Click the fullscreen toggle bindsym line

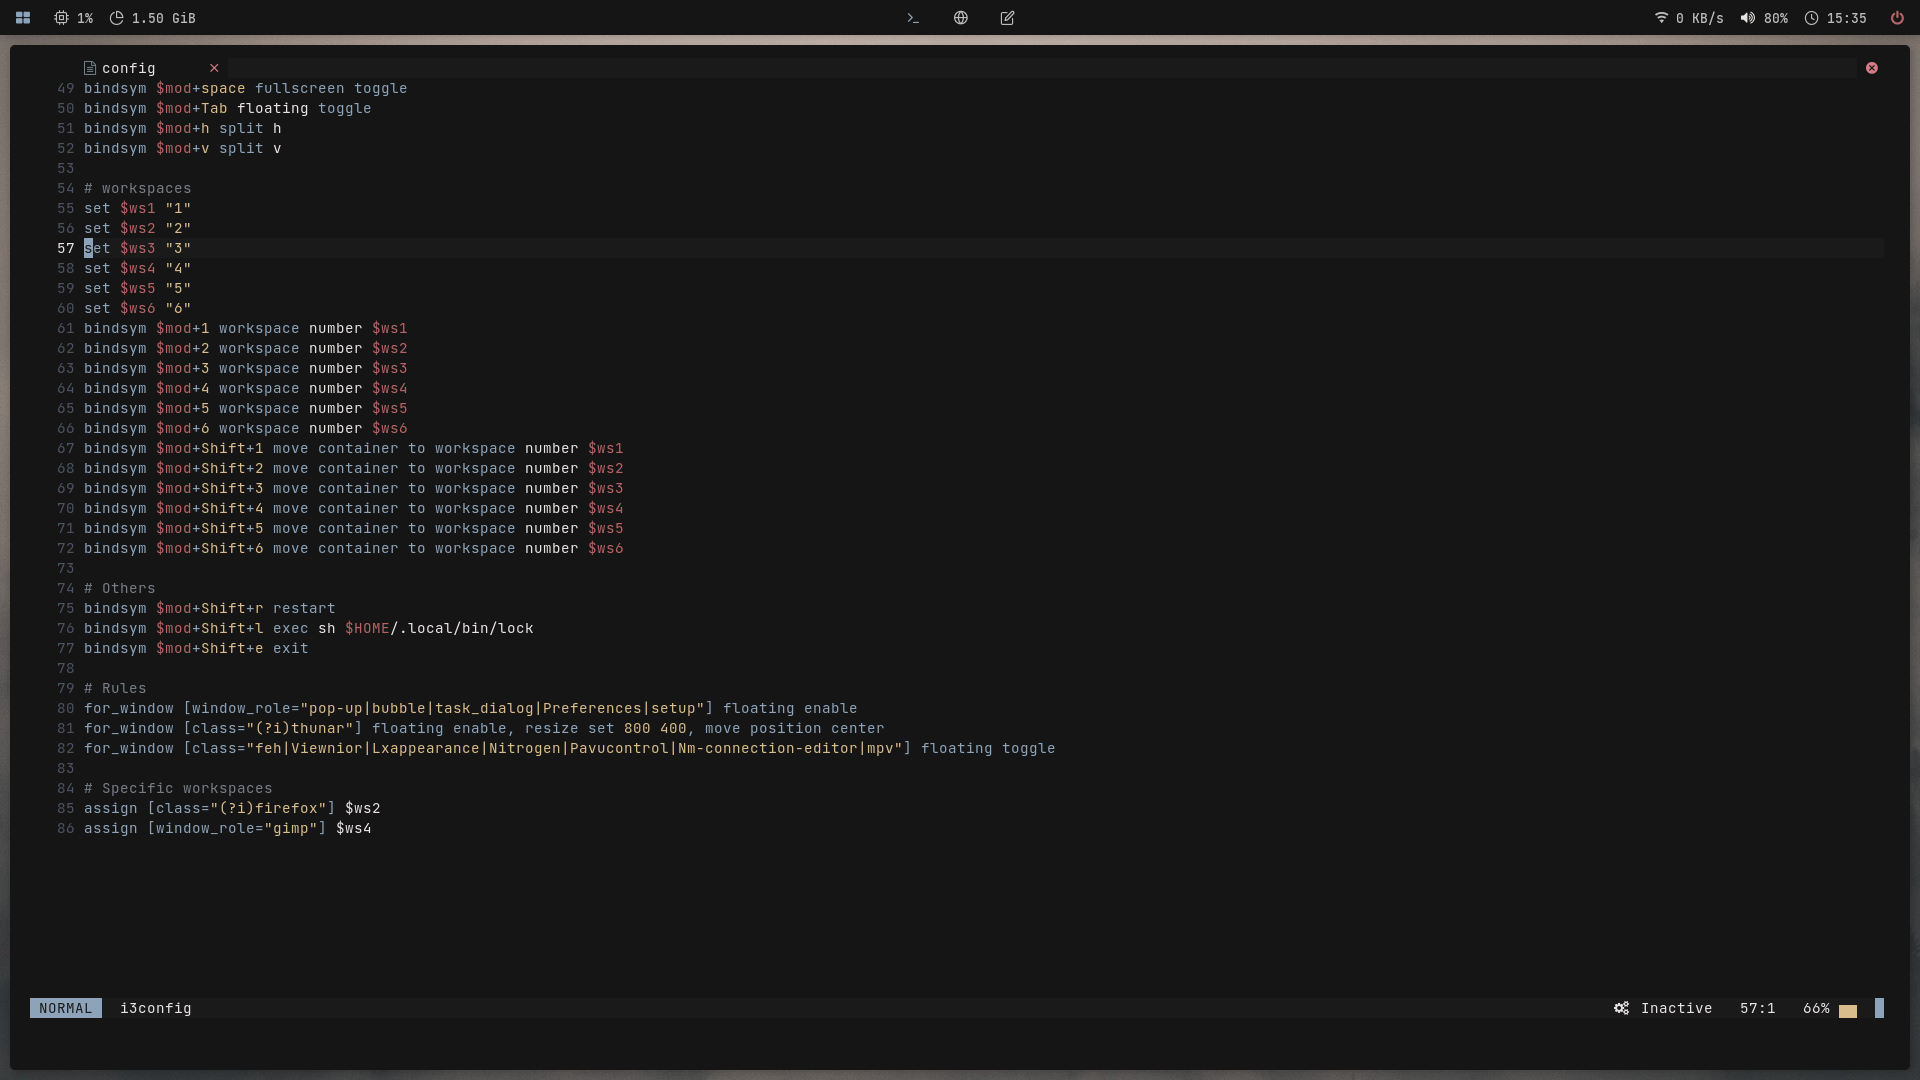pos(245,88)
